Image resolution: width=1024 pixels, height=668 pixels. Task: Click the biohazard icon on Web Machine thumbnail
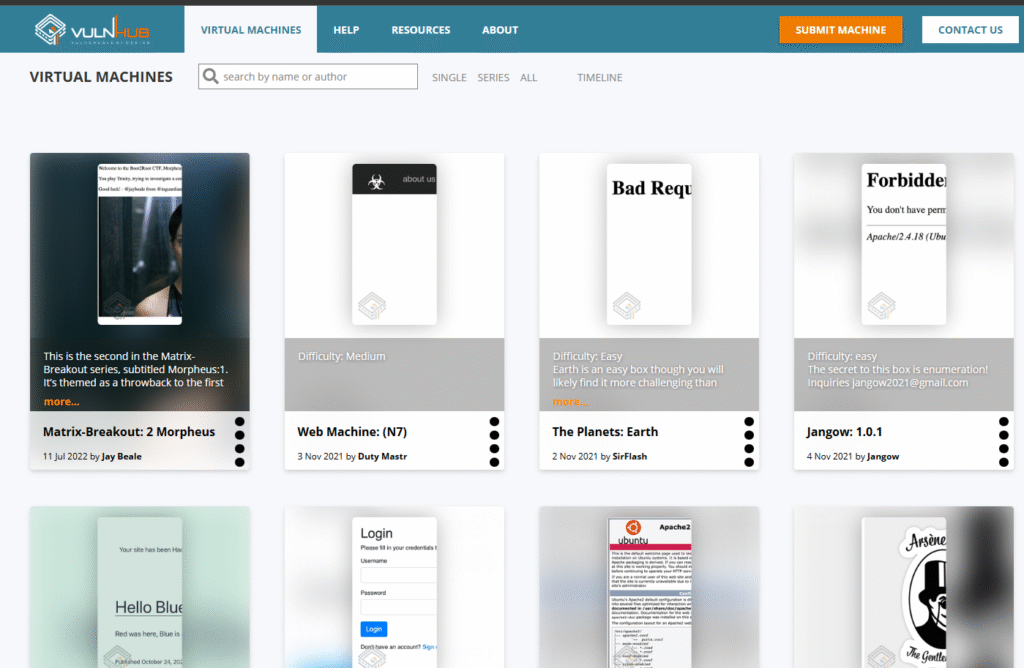(377, 180)
